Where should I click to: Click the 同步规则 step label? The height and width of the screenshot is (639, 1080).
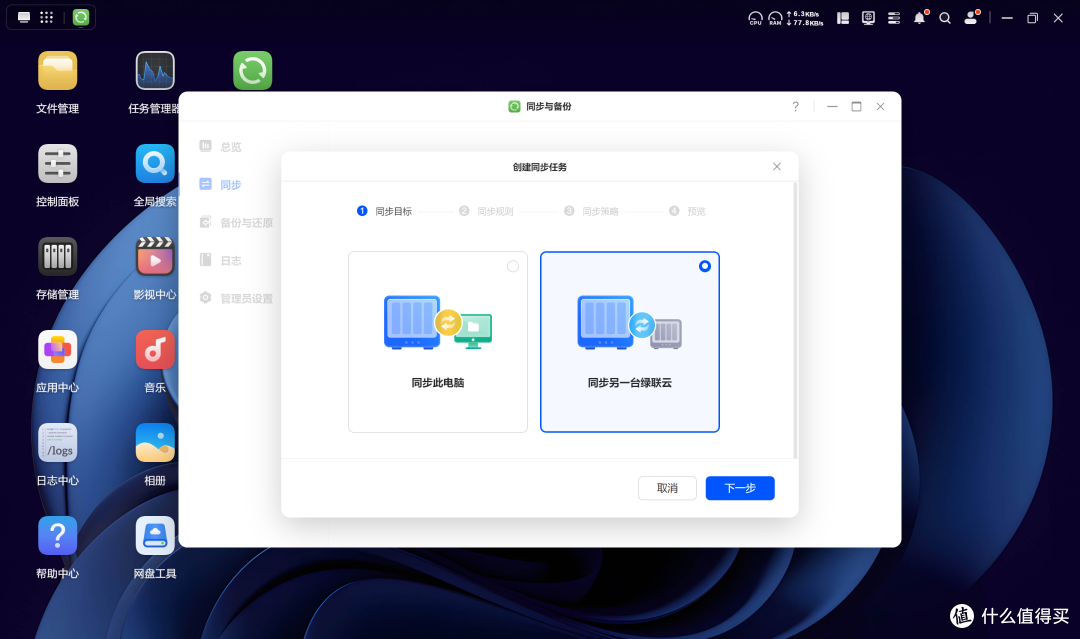[x=495, y=211]
